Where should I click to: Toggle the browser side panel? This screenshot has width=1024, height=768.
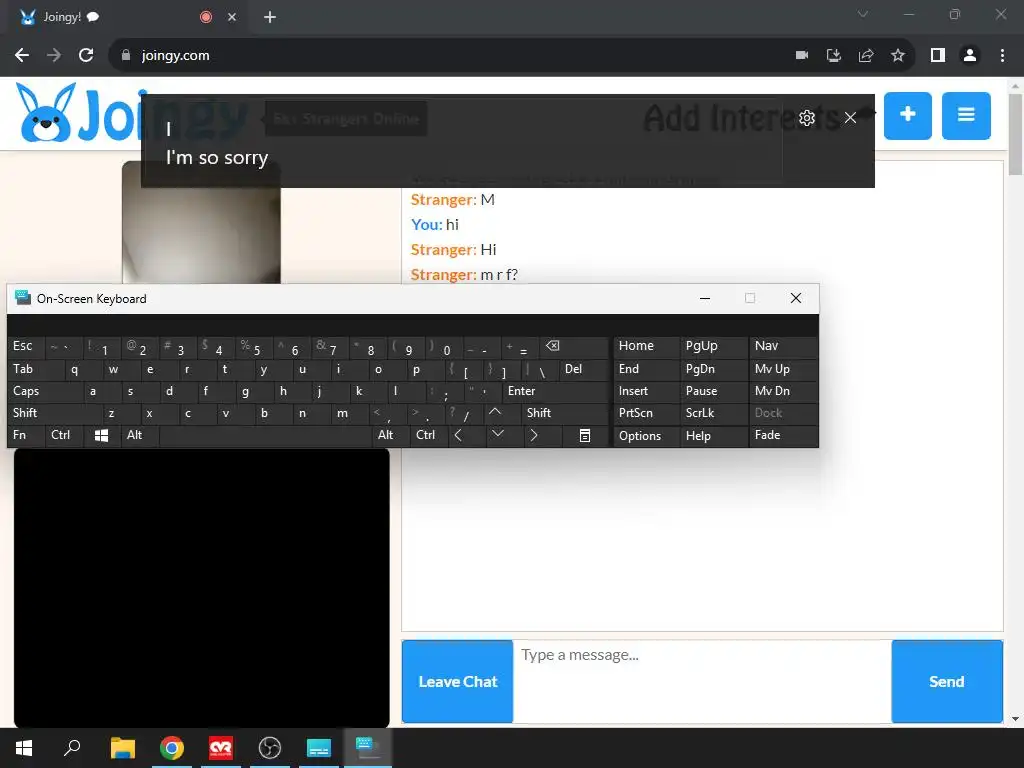[x=938, y=56]
